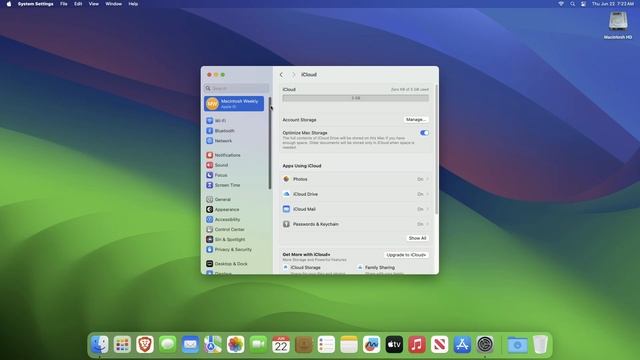Open Wi-Fi status in menu bar

pos(561,4)
